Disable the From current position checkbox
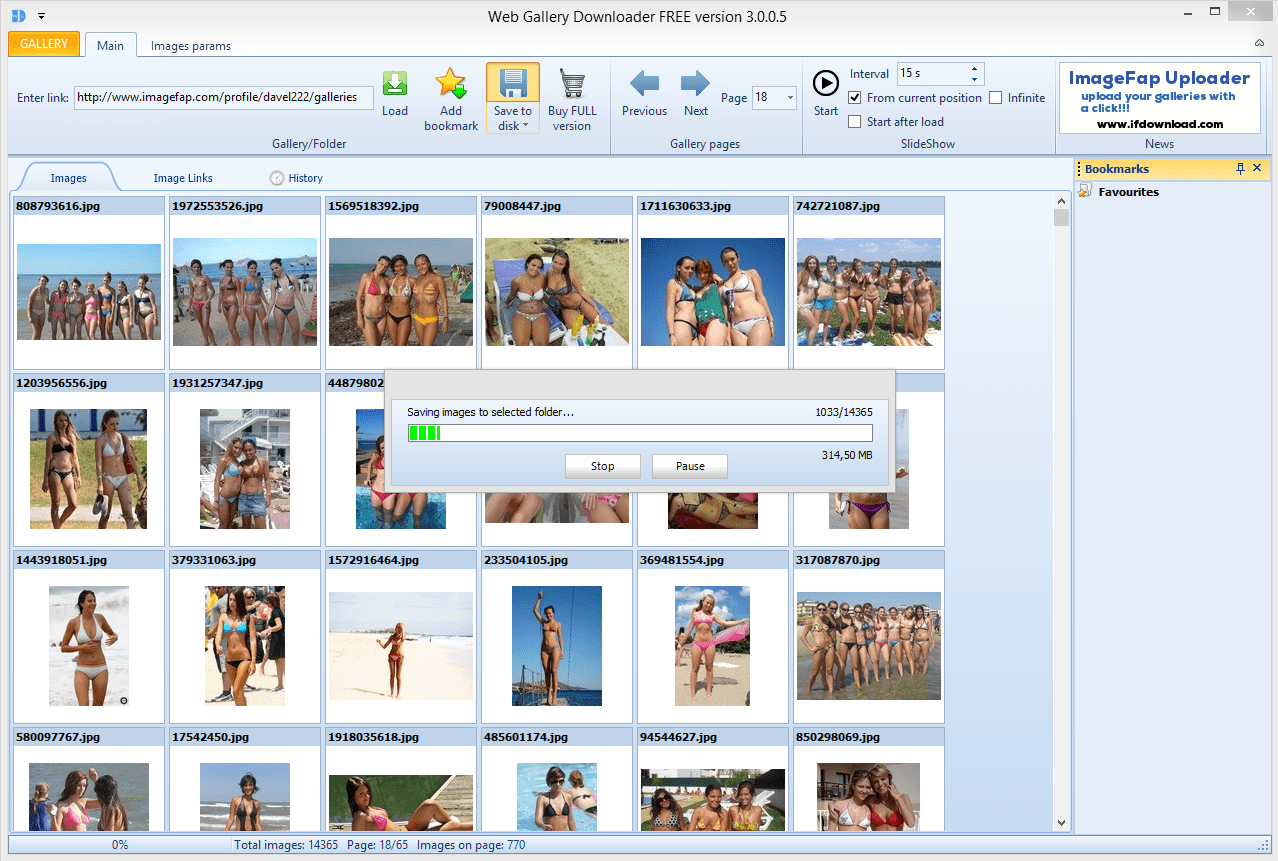 (855, 98)
